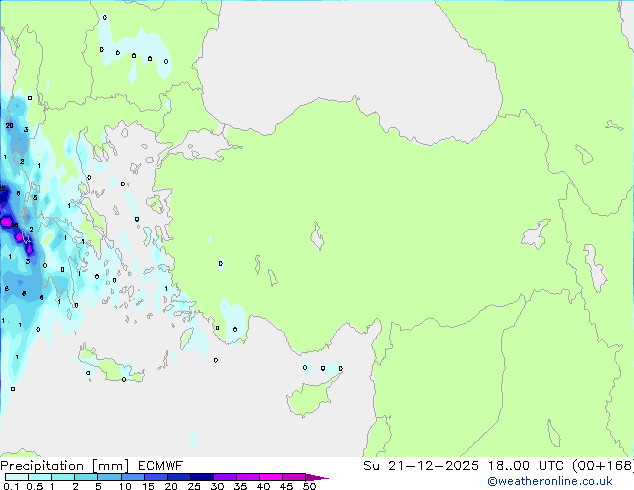This screenshot has height=490, width=634.
Task: Select the legend swatch between 5 and 10
Action: point(111,477)
